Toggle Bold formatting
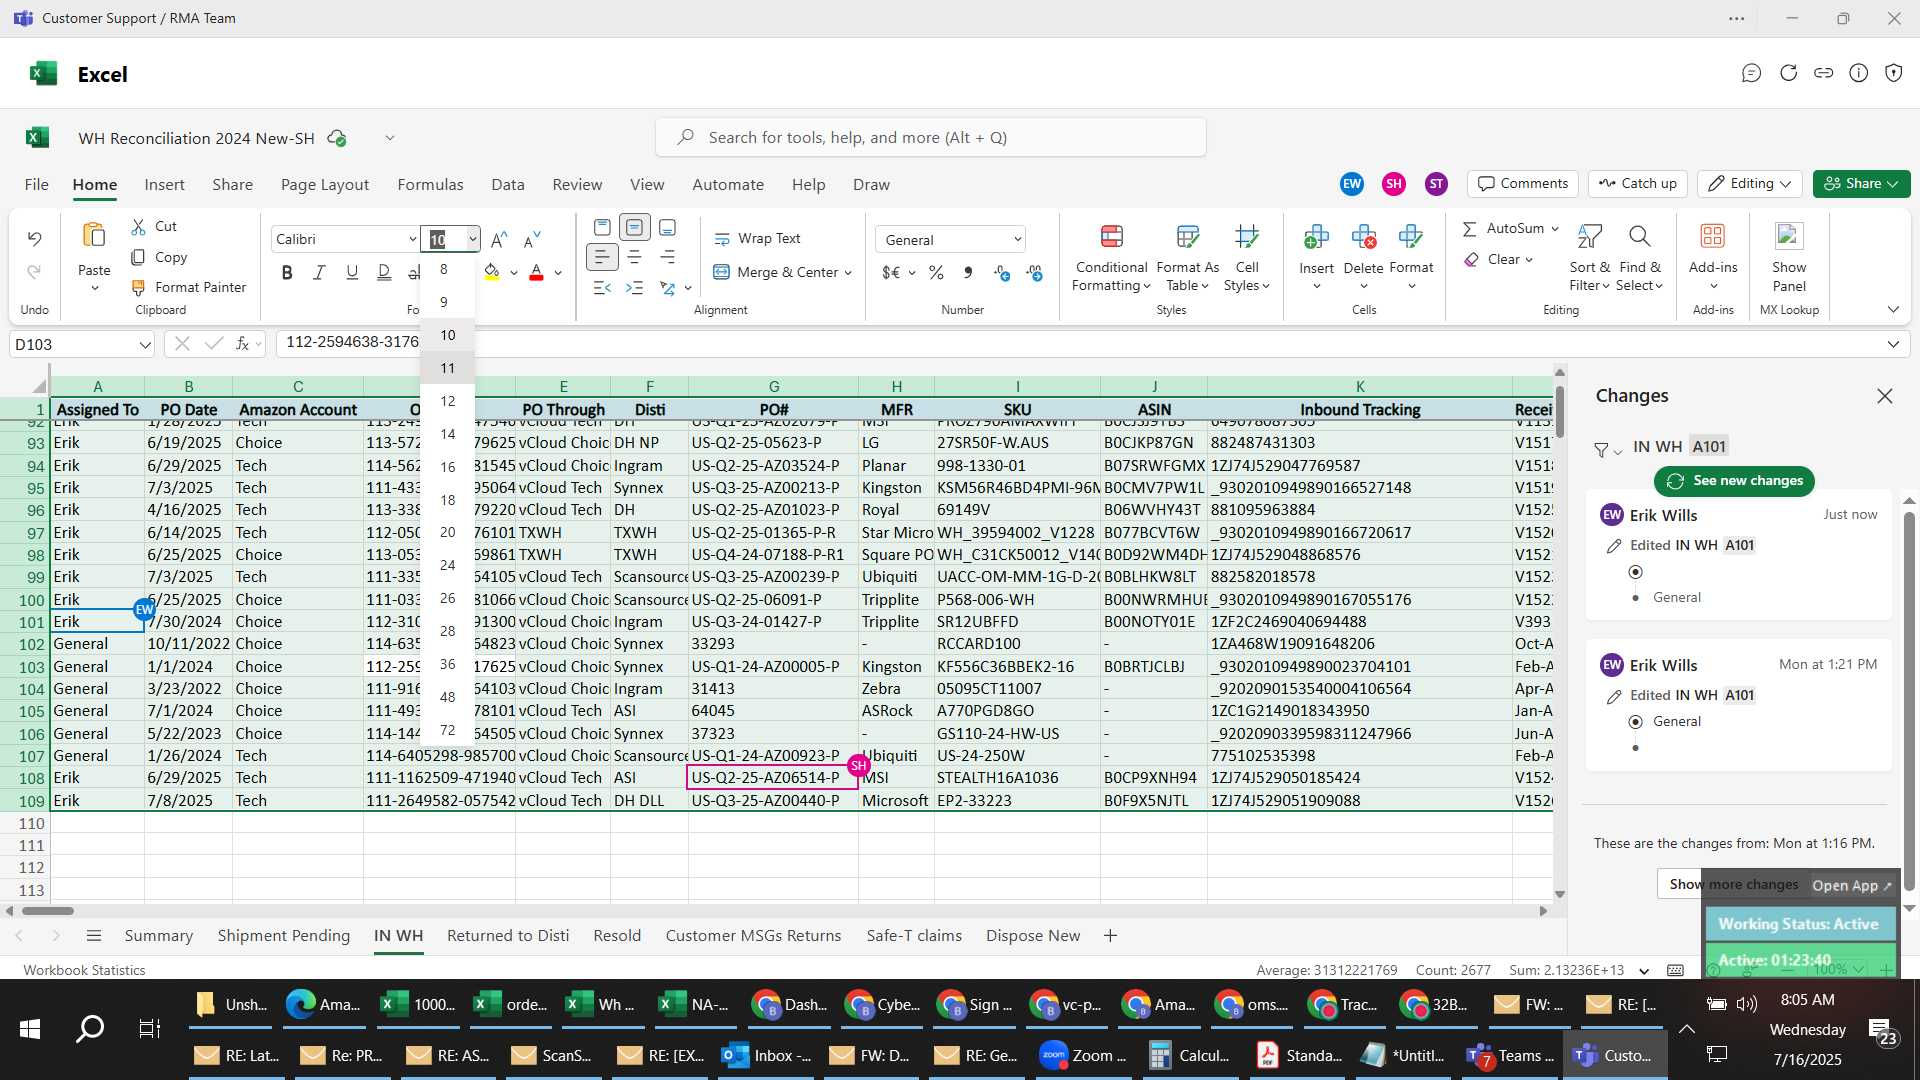The height and width of the screenshot is (1080, 1920). tap(288, 273)
